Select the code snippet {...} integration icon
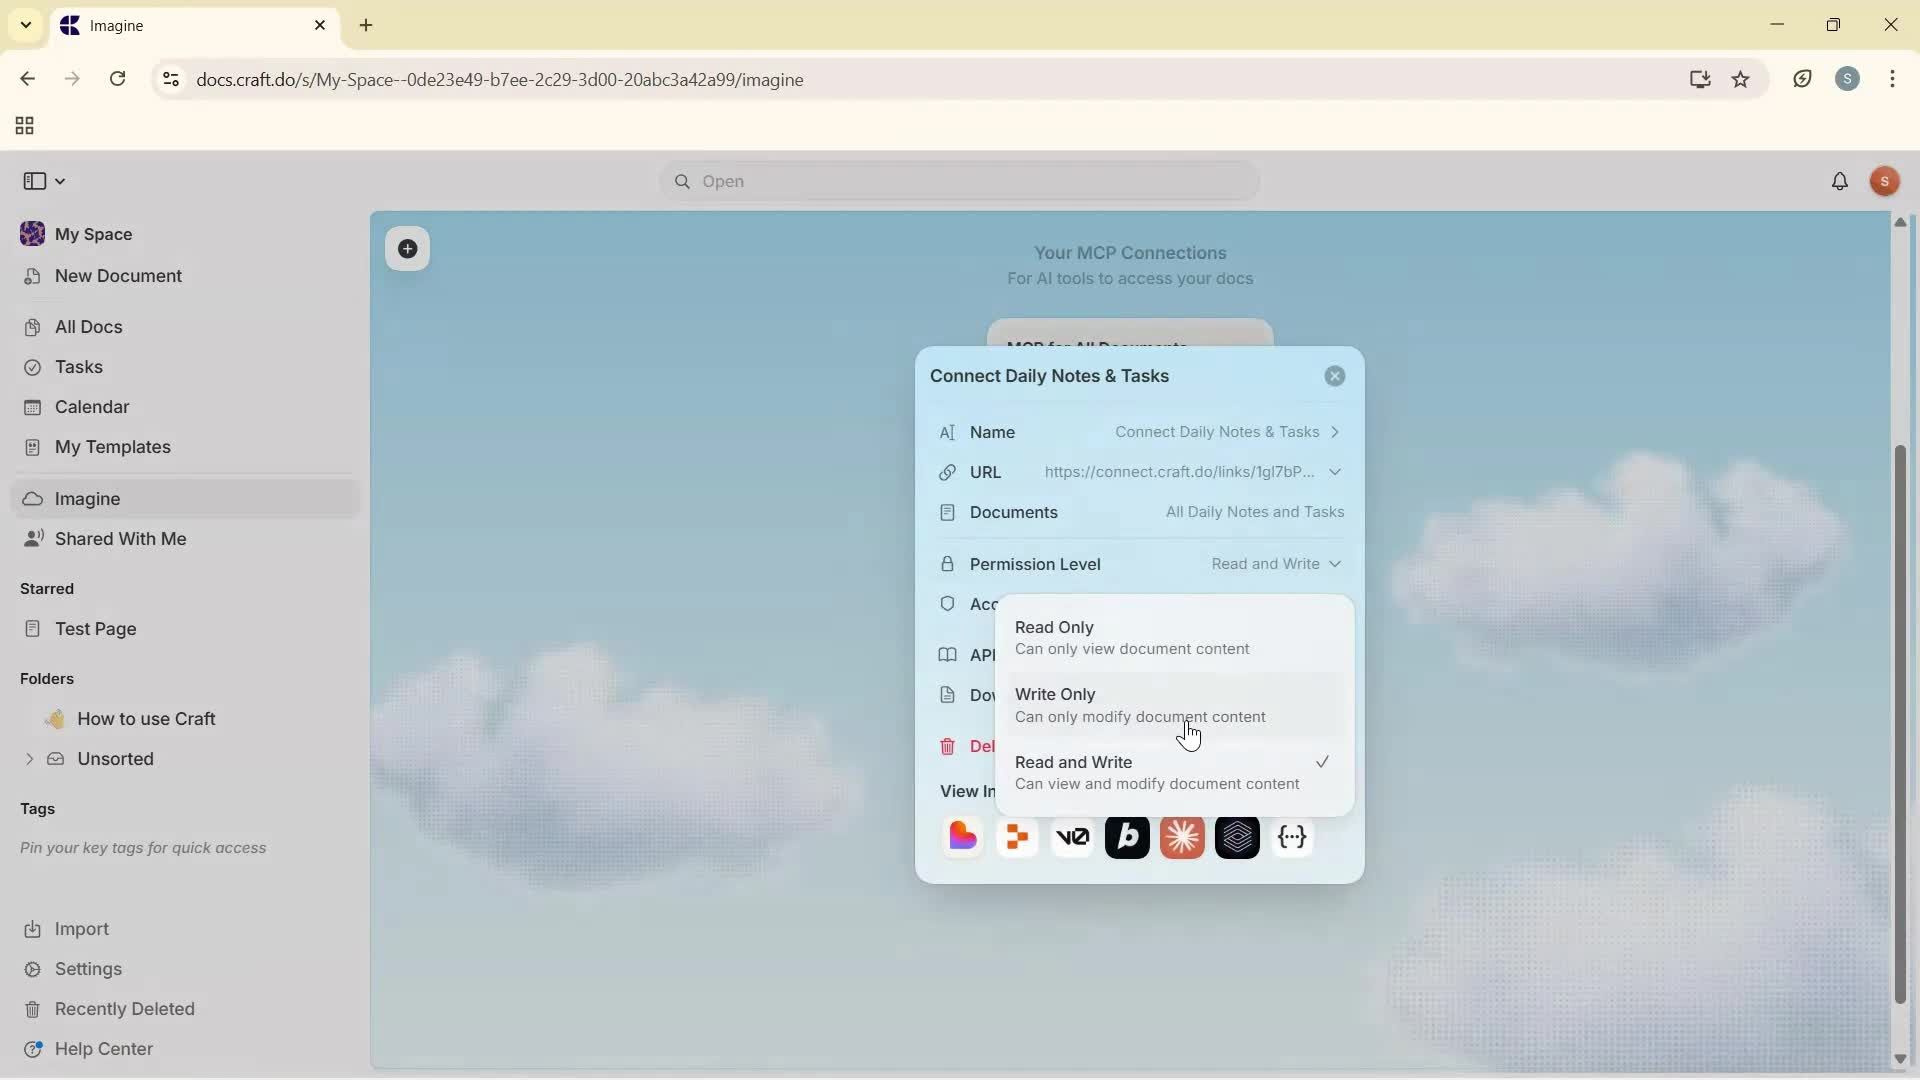The width and height of the screenshot is (1920, 1080). [1292, 838]
